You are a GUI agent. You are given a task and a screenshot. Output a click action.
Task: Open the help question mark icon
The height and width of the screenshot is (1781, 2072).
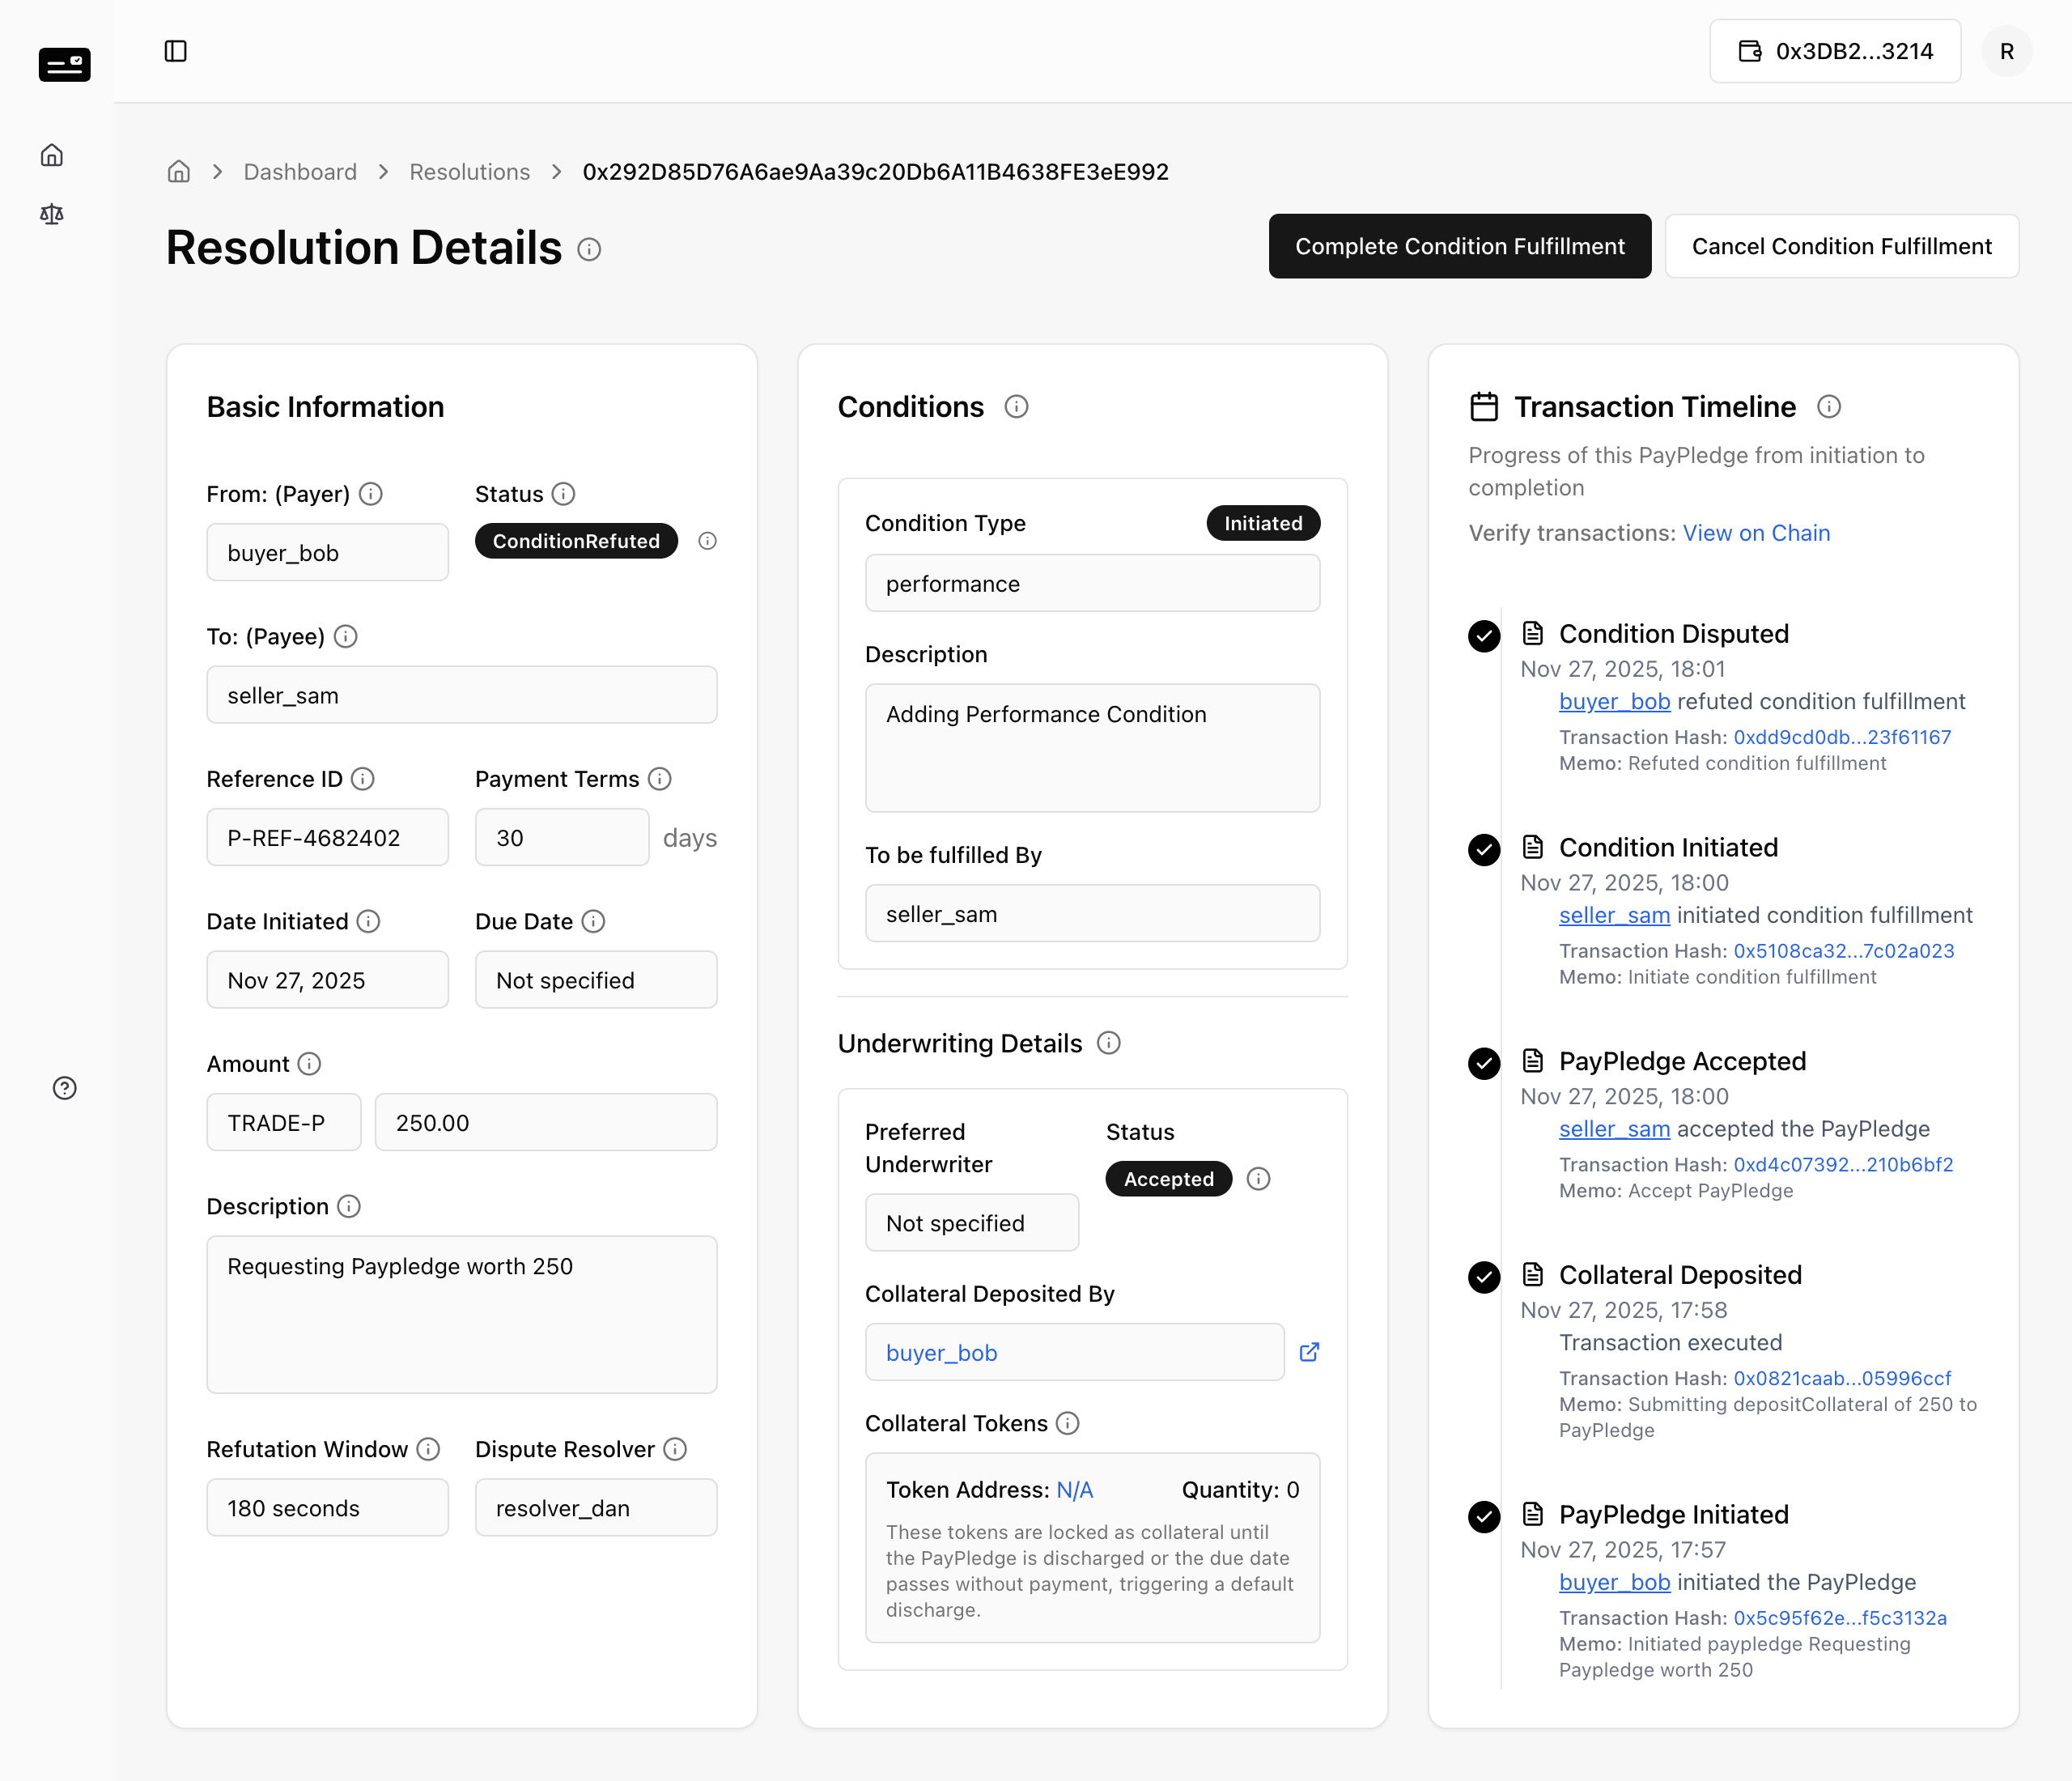(x=65, y=1088)
